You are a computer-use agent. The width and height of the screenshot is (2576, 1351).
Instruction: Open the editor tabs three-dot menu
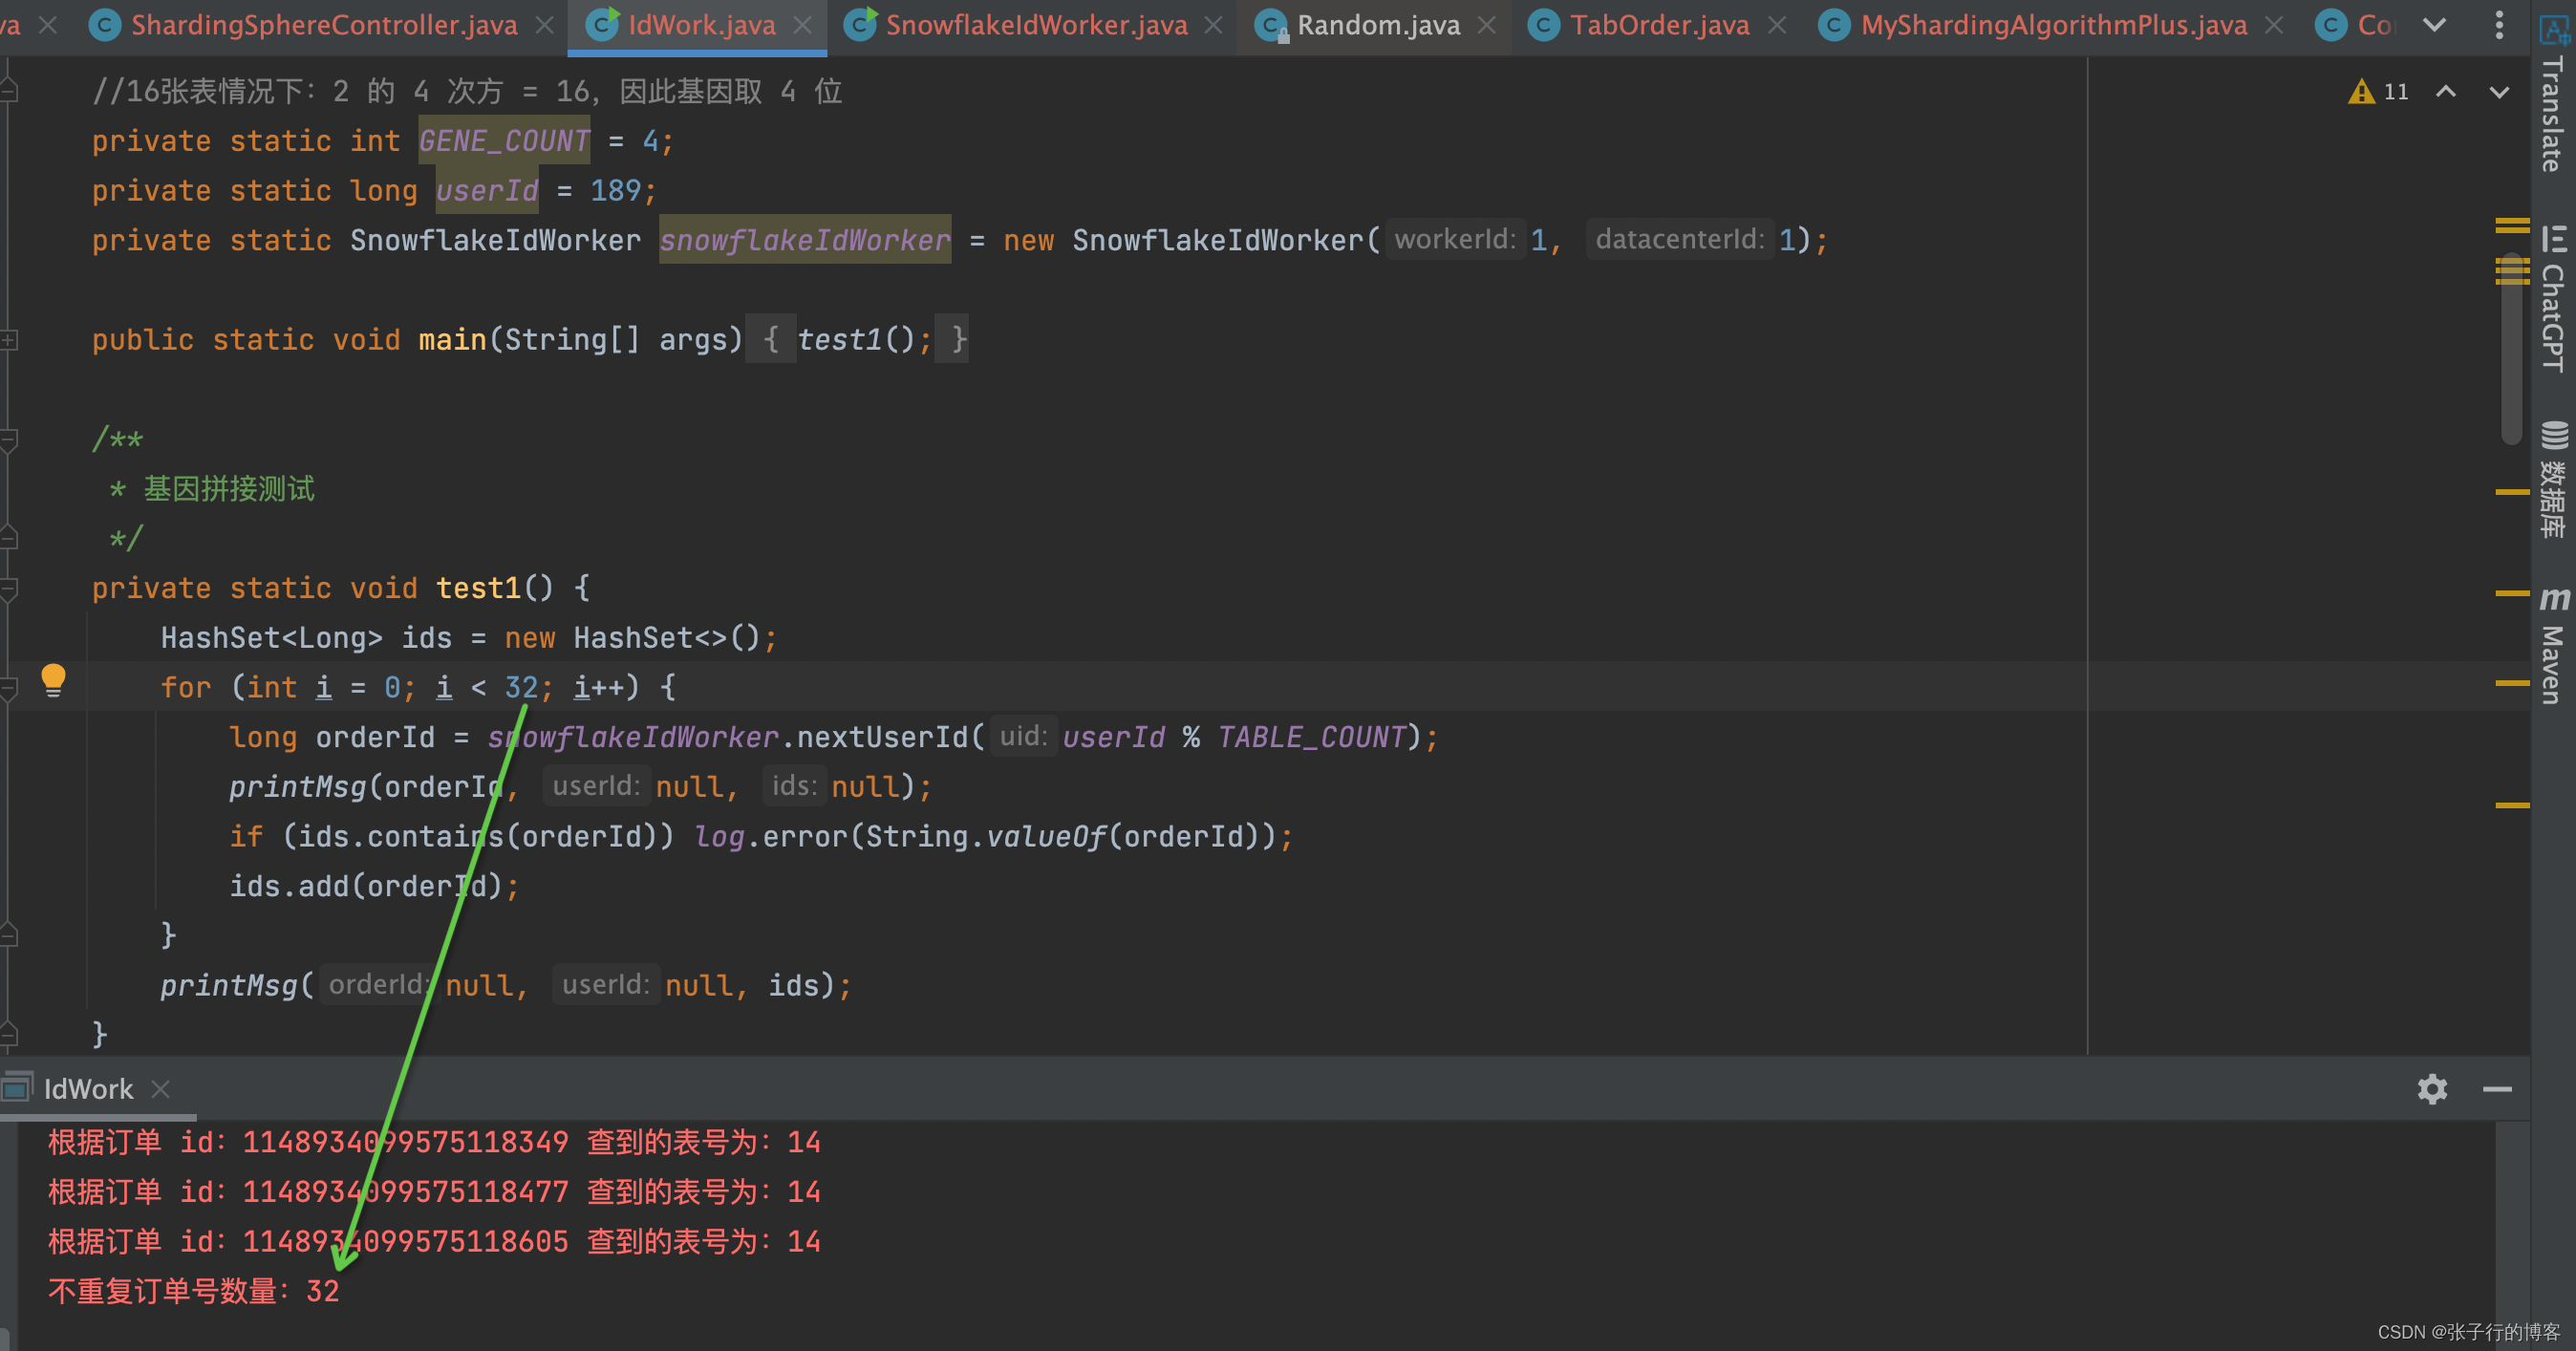[x=2499, y=25]
